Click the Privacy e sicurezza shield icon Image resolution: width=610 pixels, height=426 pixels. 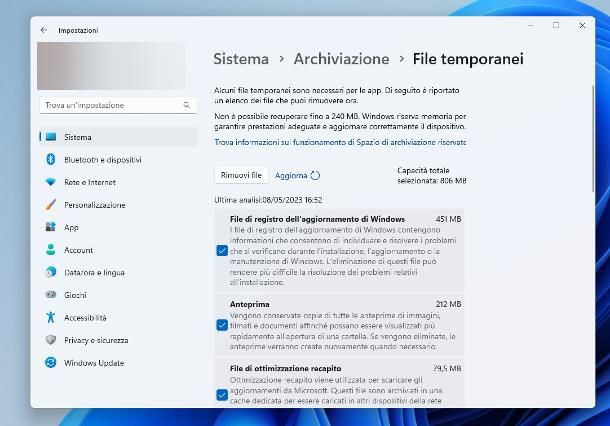[51, 340]
